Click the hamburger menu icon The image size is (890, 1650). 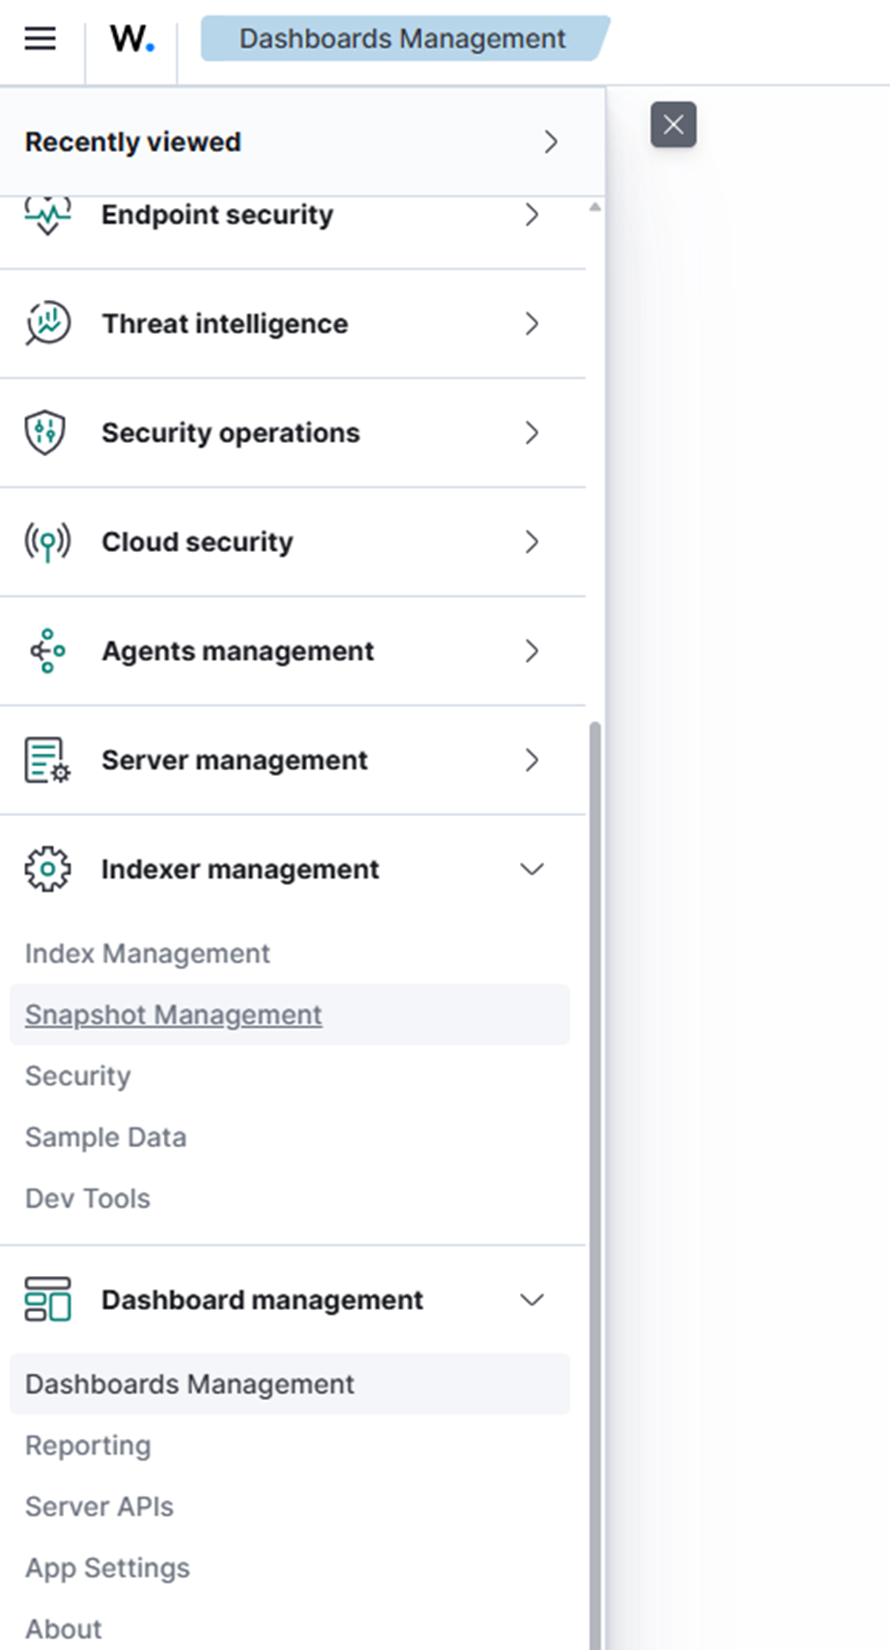click(x=40, y=39)
